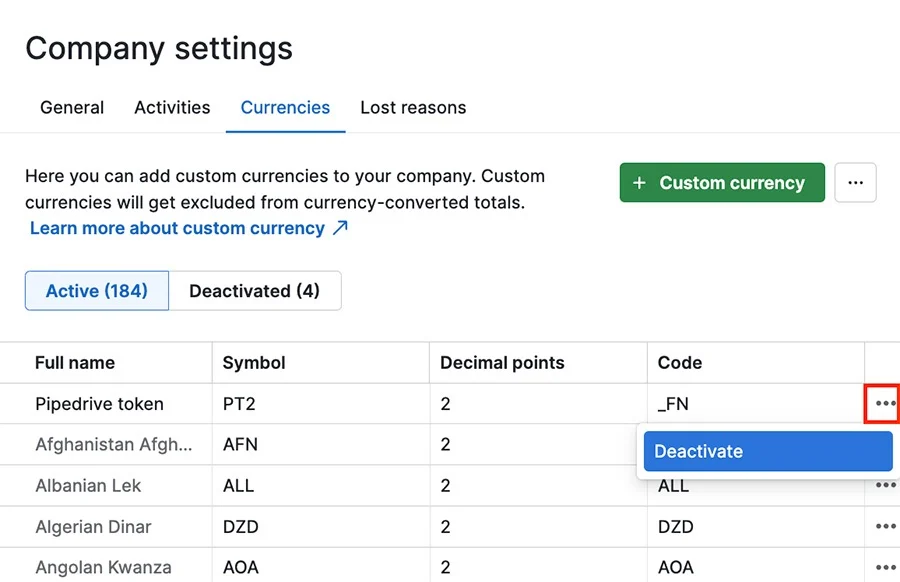Select the Algerian Dinar name cell

pyautogui.click(x=106, y=526)
